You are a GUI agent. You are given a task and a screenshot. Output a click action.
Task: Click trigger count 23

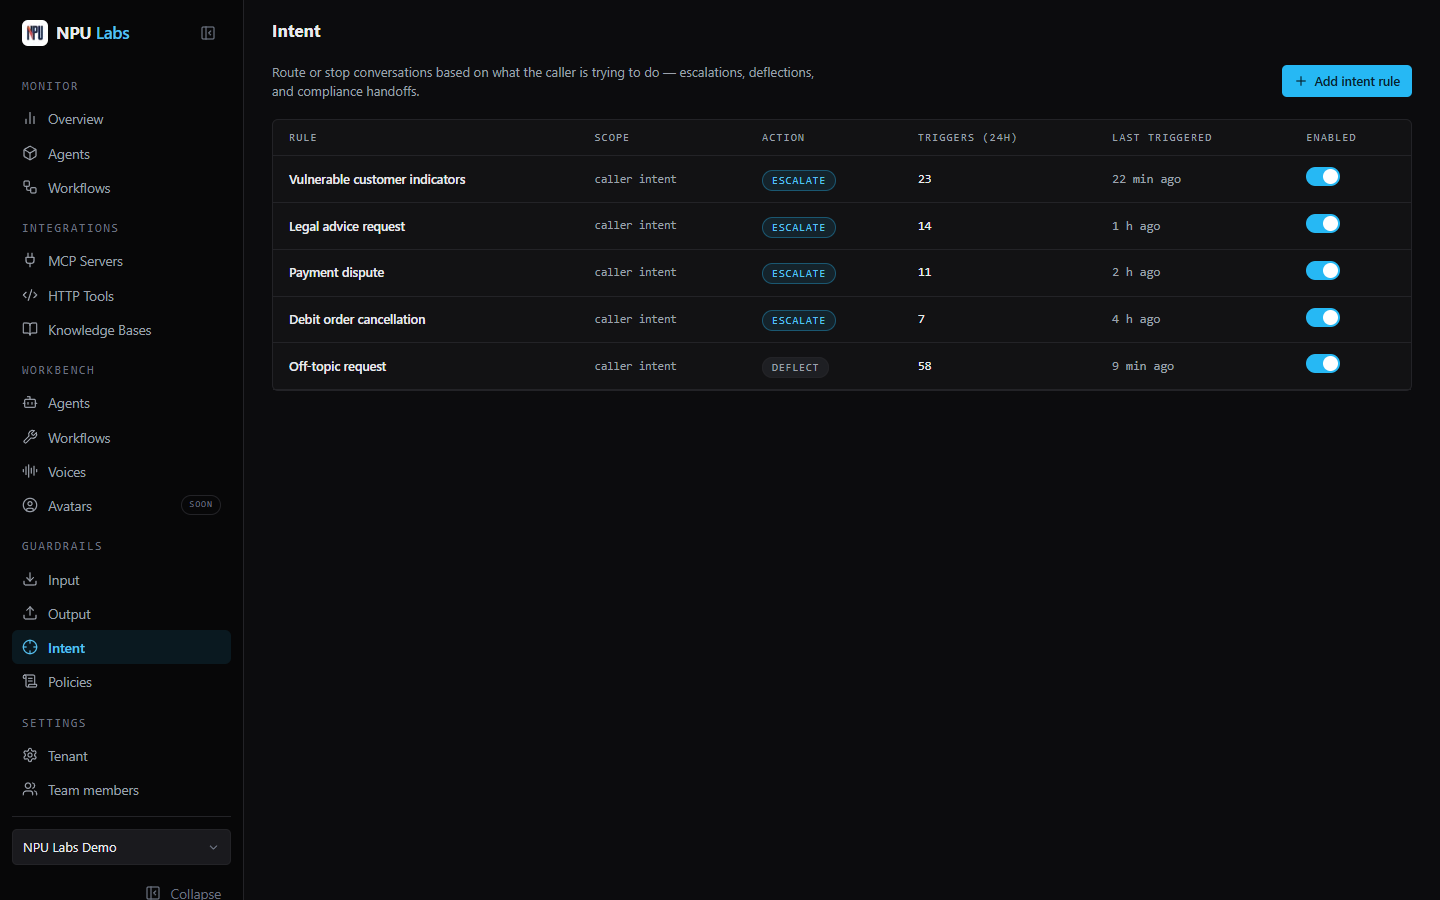(x=925, y=179)
